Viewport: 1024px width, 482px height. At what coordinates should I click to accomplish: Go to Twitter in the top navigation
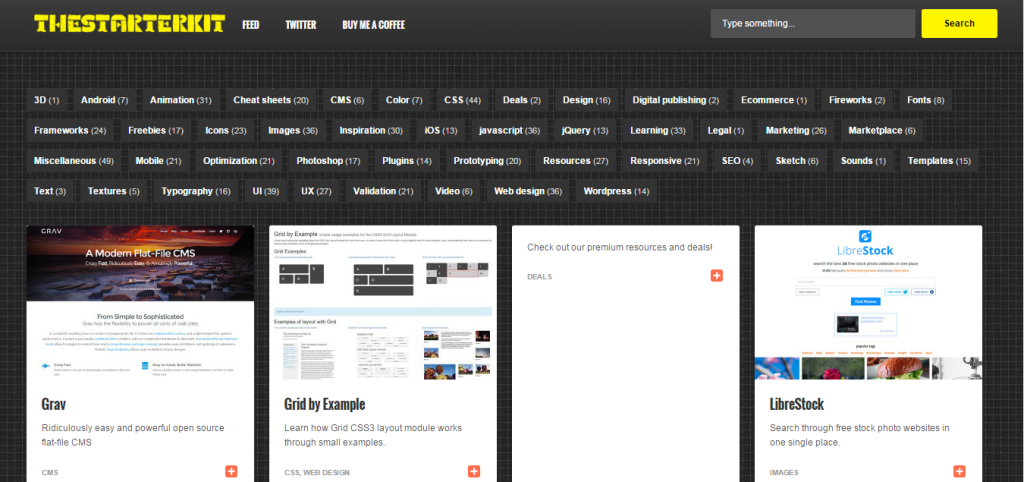(300, 24)
